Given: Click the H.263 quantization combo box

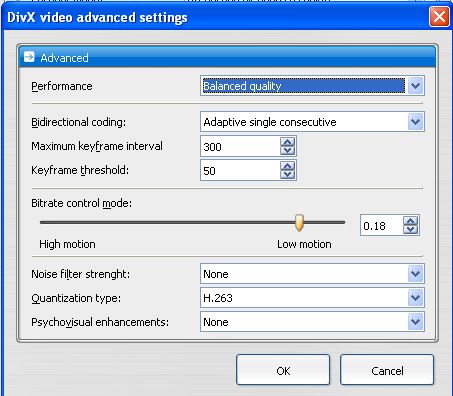Looking at the screenshot, I should (312, 298).
